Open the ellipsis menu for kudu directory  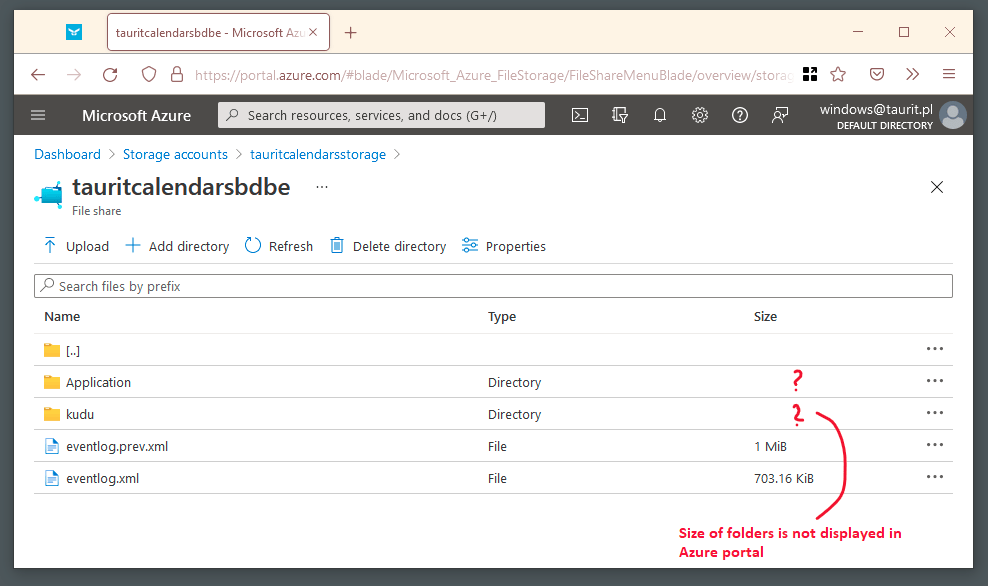click(x=935, y=412)
